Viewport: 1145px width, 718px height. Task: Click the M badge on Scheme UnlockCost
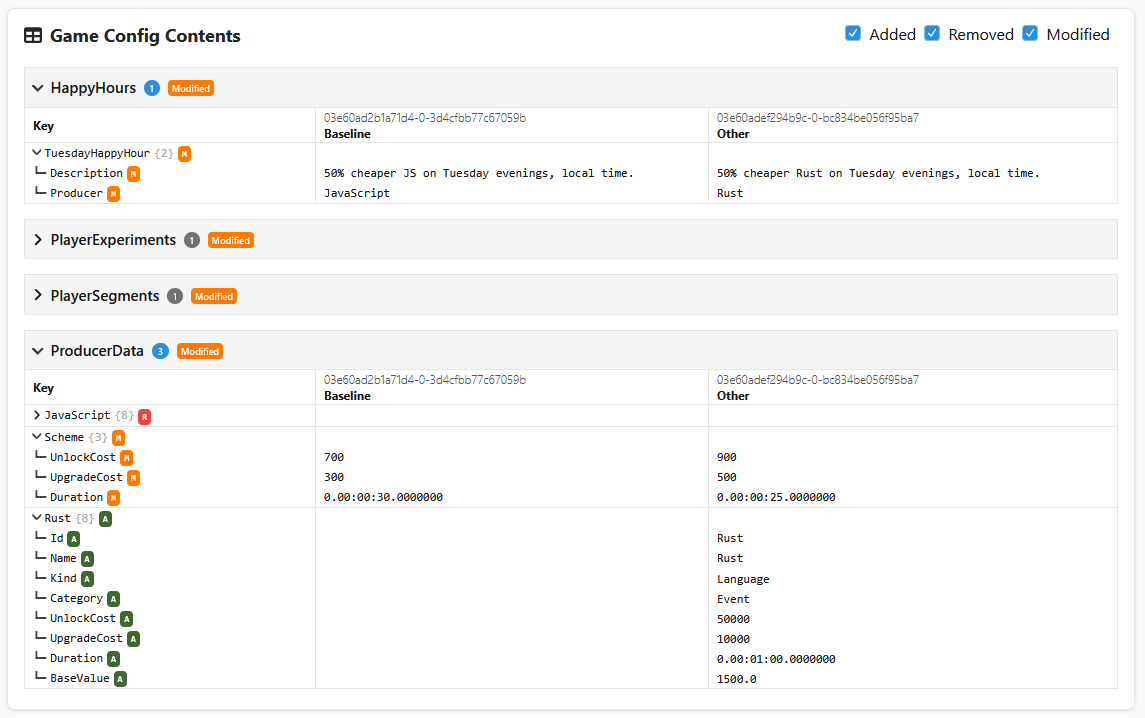[126, 458]
